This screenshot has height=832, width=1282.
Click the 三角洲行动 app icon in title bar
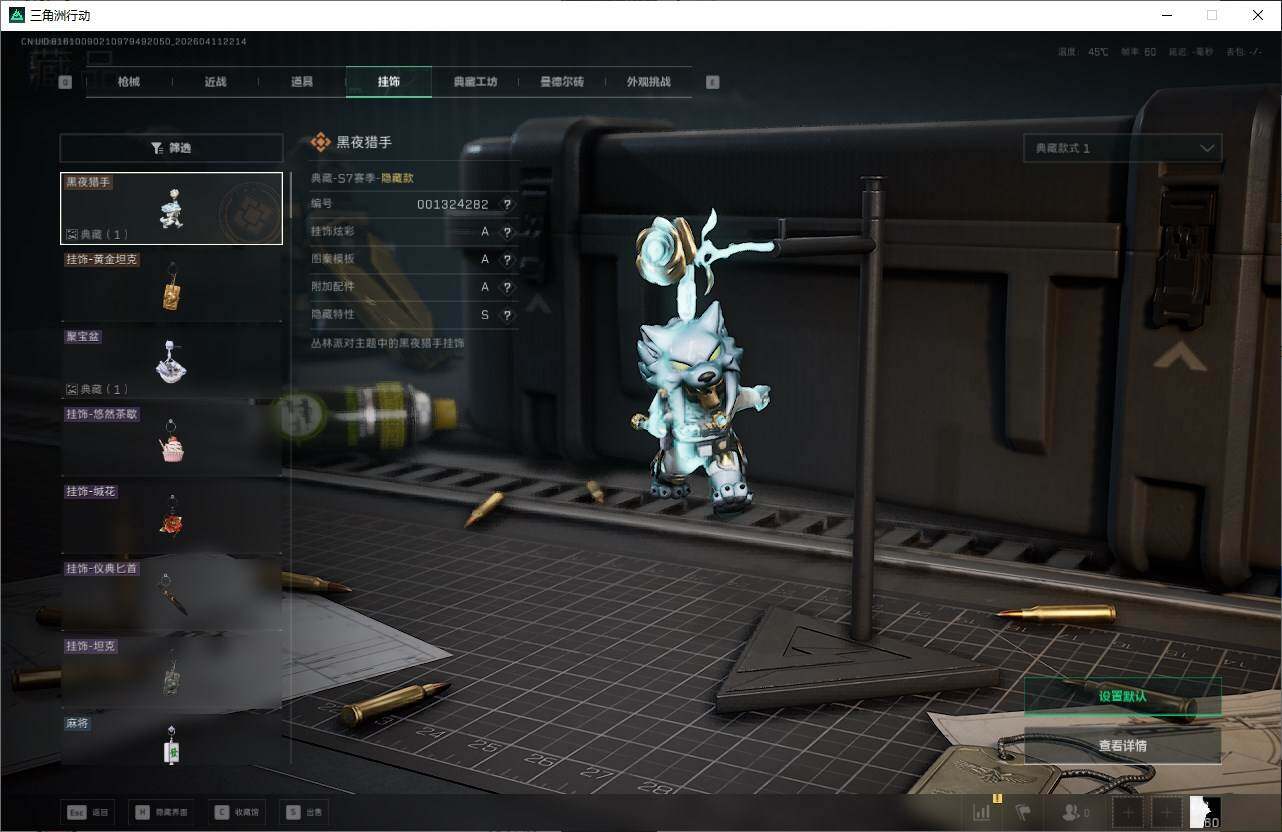point(15,15)
